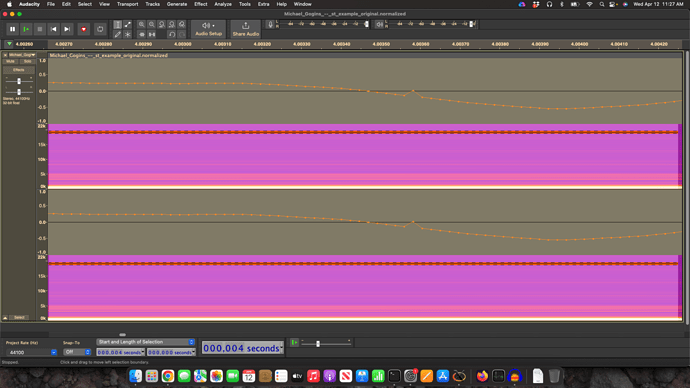Click the Zoom Out magnifier icon

pyautogui.click(x=151, y=25)
